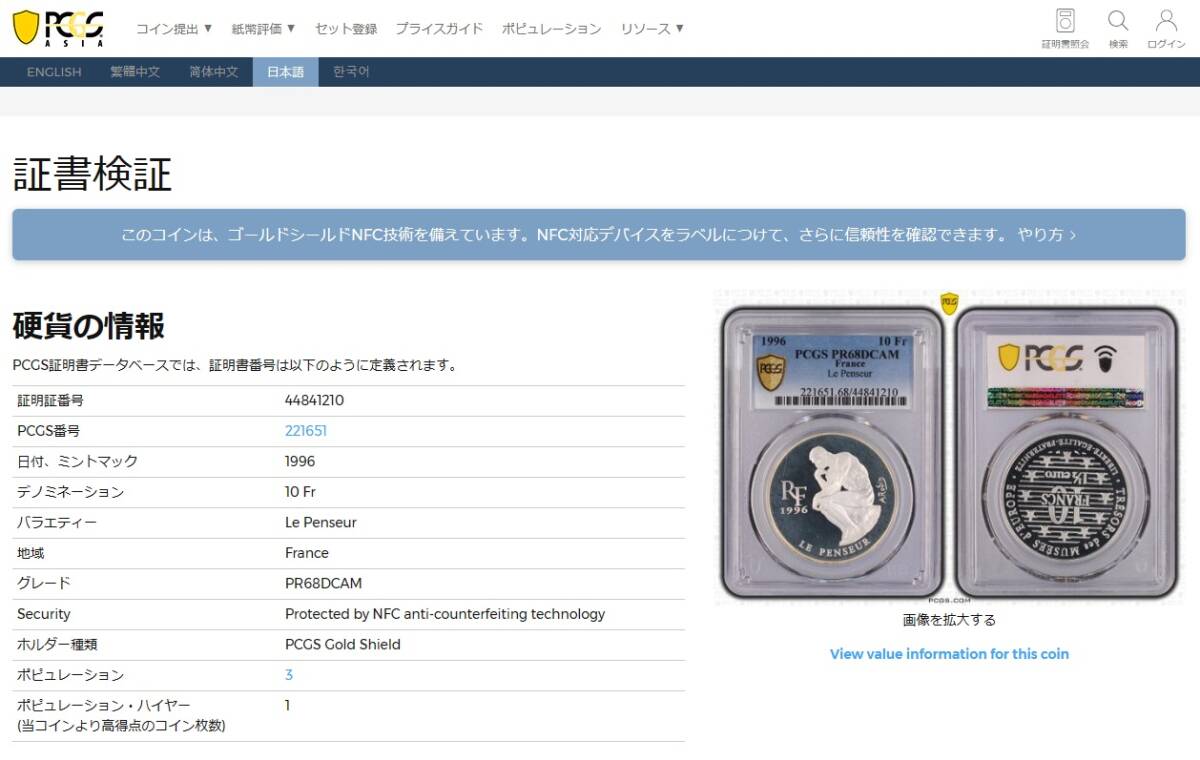Viewport: 1200px width, 760px height.
Task: Select the denomination value 10 Fr
Action: coord(301,492)
